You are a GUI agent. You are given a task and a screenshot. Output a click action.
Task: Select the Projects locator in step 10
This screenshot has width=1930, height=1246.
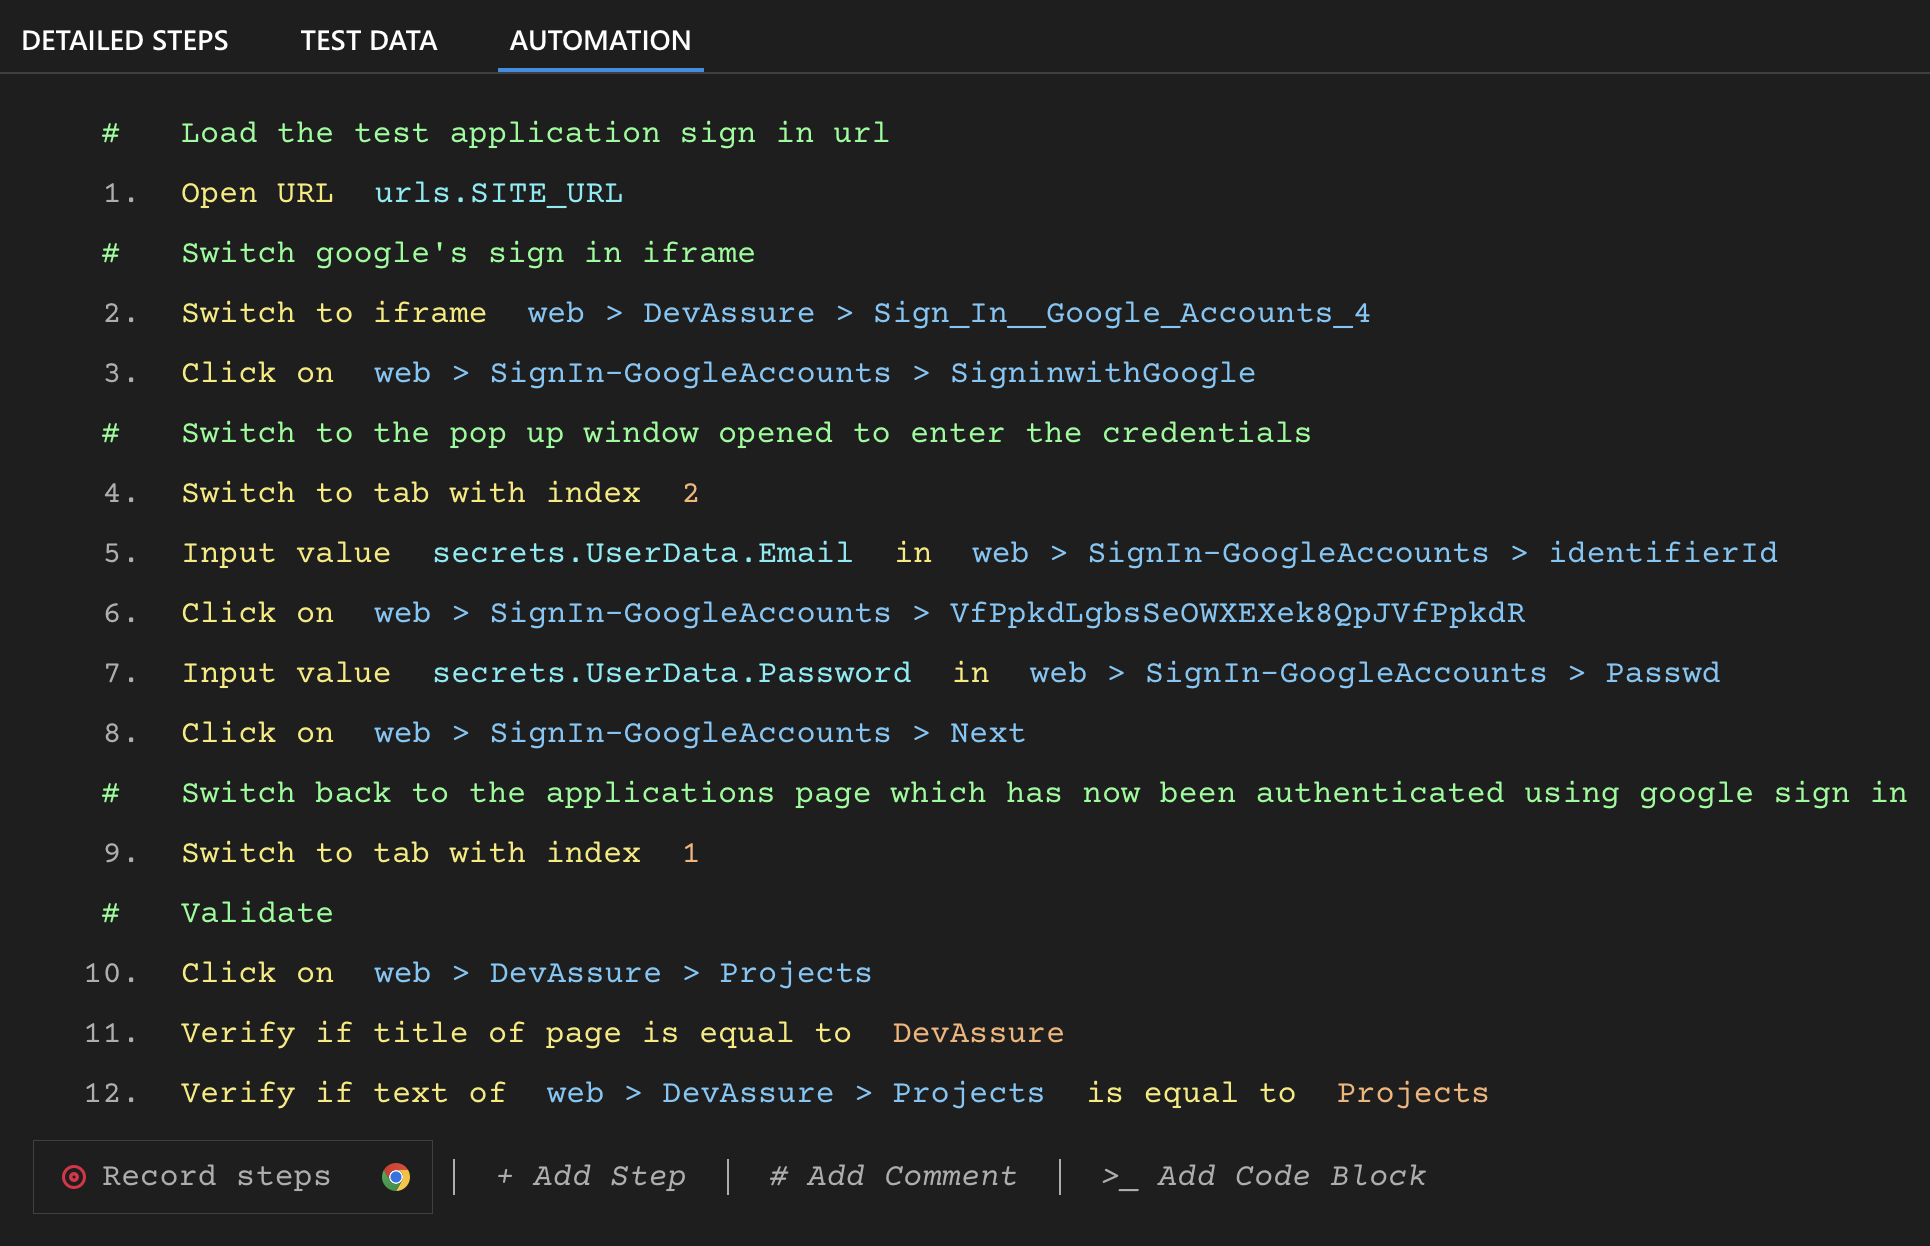point(795,972)
